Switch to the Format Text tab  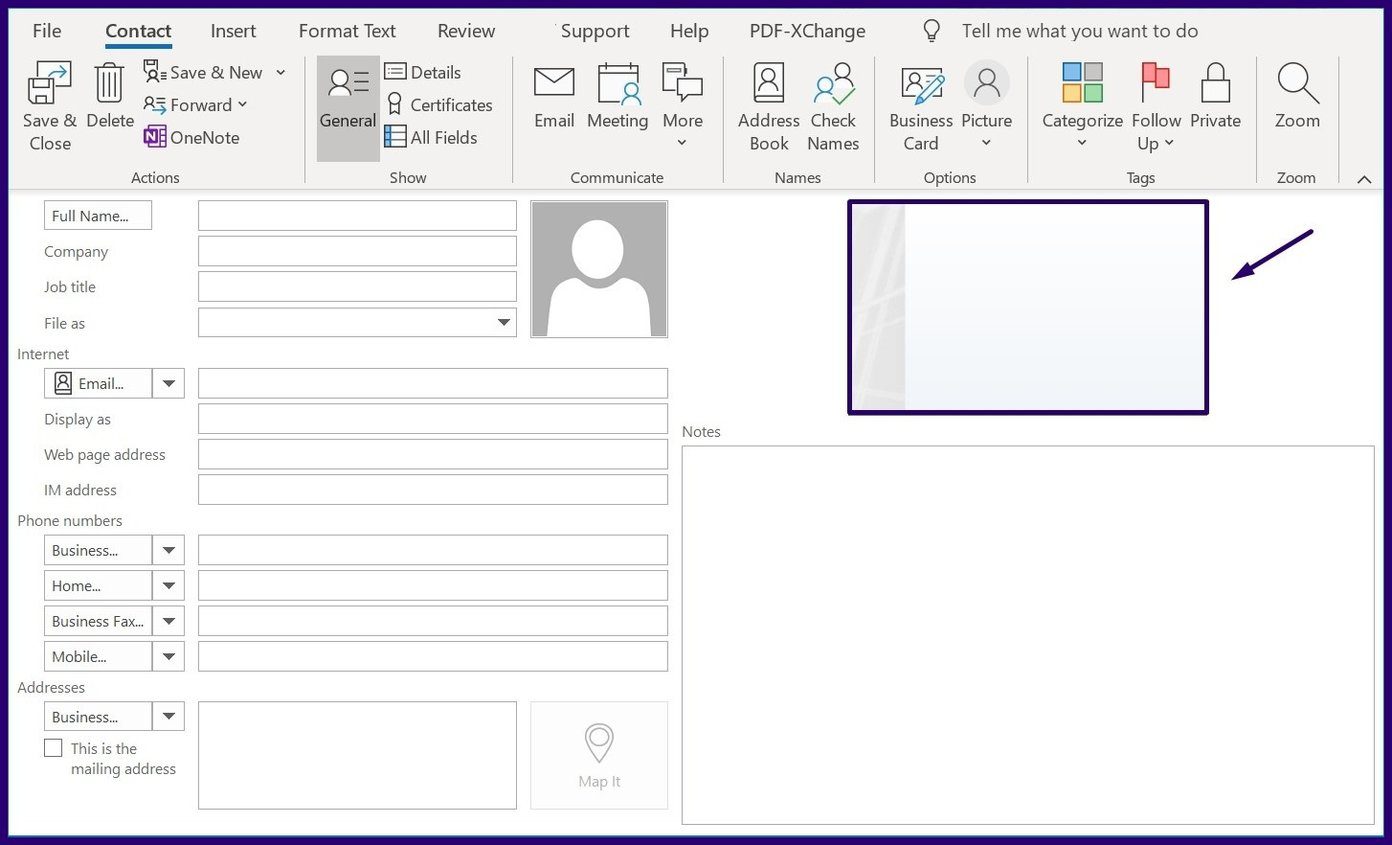[x=347, y=31]
